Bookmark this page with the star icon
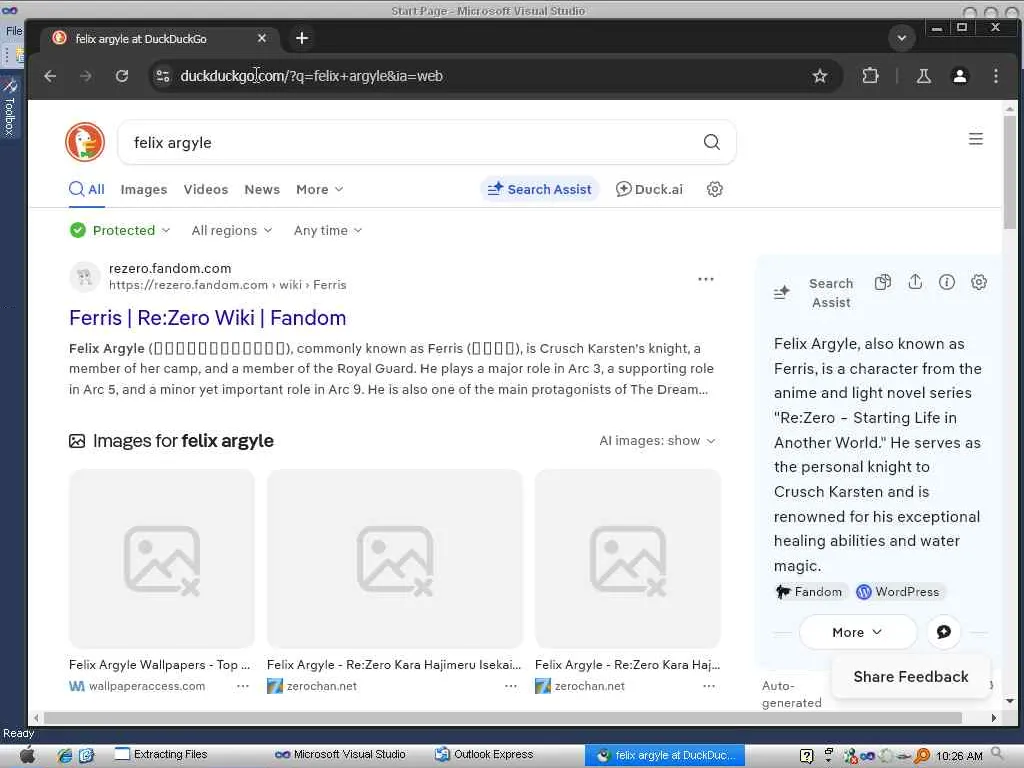 tap(820, 76)
